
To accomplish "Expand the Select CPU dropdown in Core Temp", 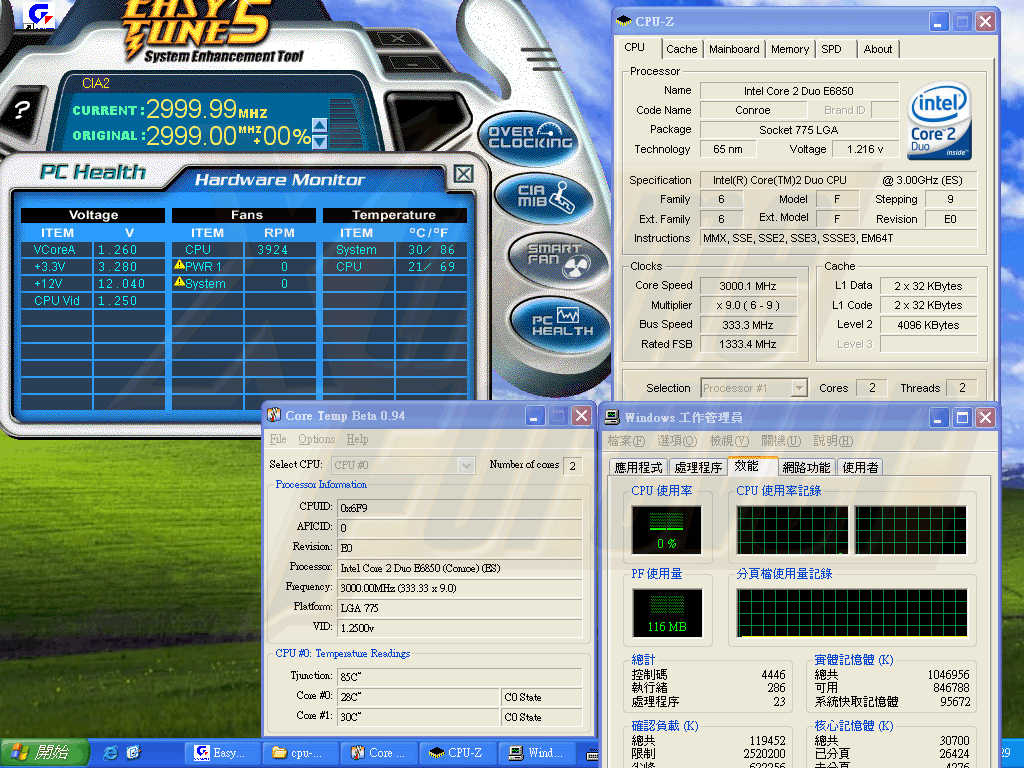I will [x=465, y=465].
